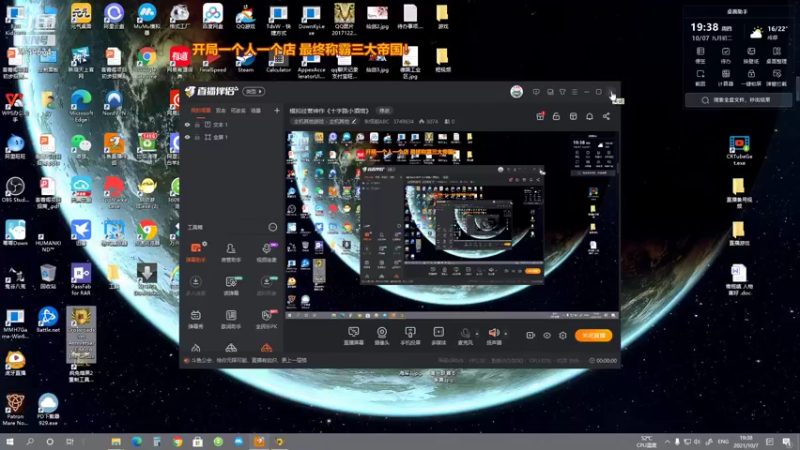Collapse the toolbox with the circle icon
The image size is (800, 450).
[x=273, y=227]
